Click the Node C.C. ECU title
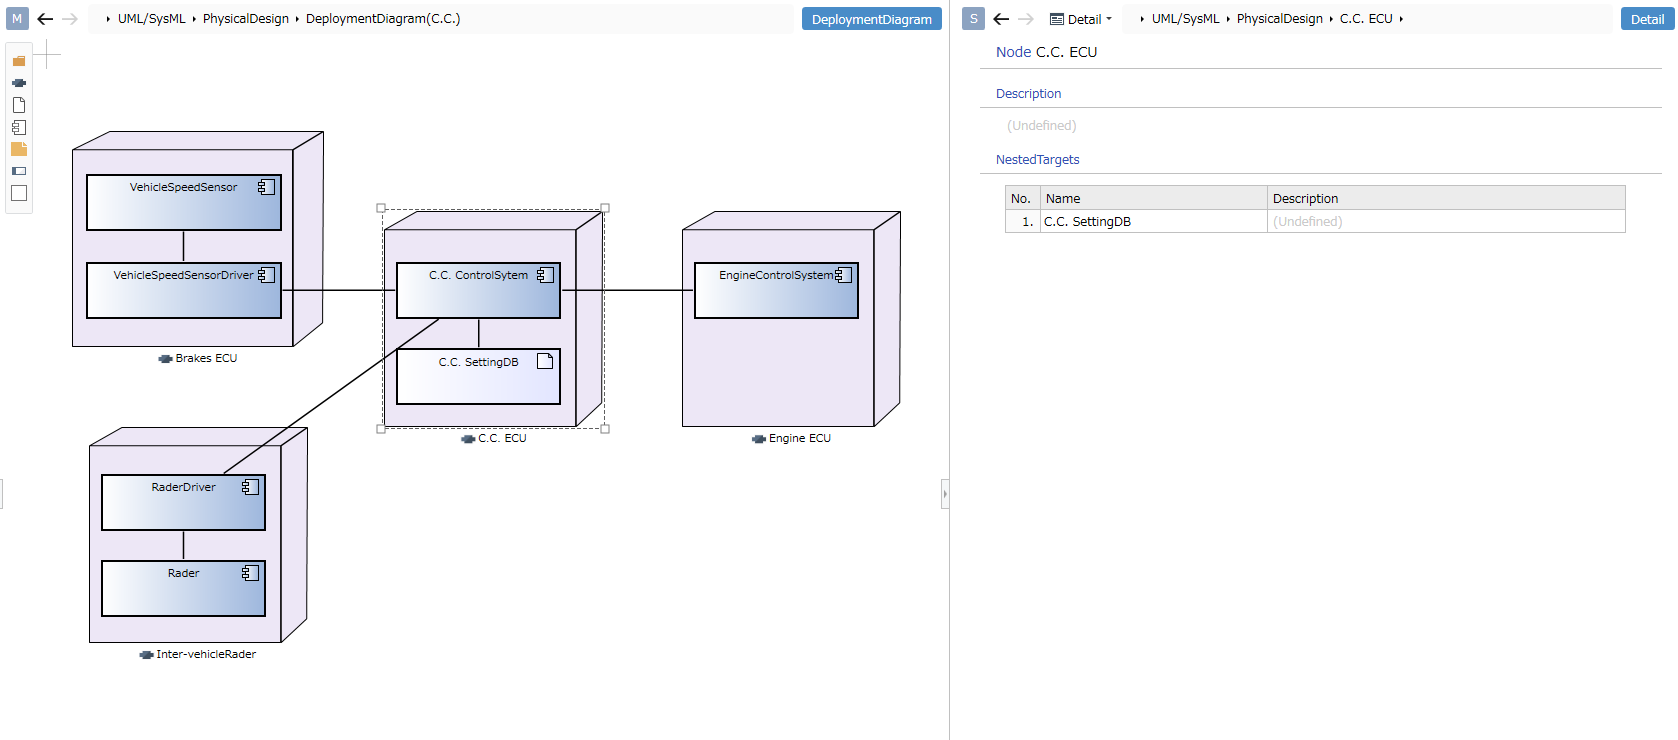The height and width of the screenshot is (740, 1678). pyautogui.click(x=1046, y=52)
